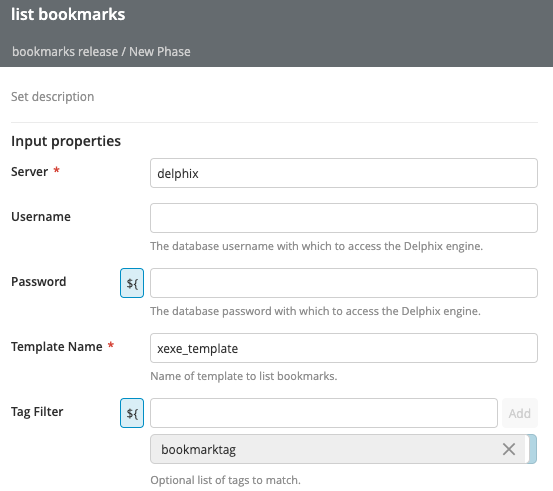Focus the Server field containing delphix
Image resolution: width=553 pixels, height=491 pixels.
tap(344, 173)
